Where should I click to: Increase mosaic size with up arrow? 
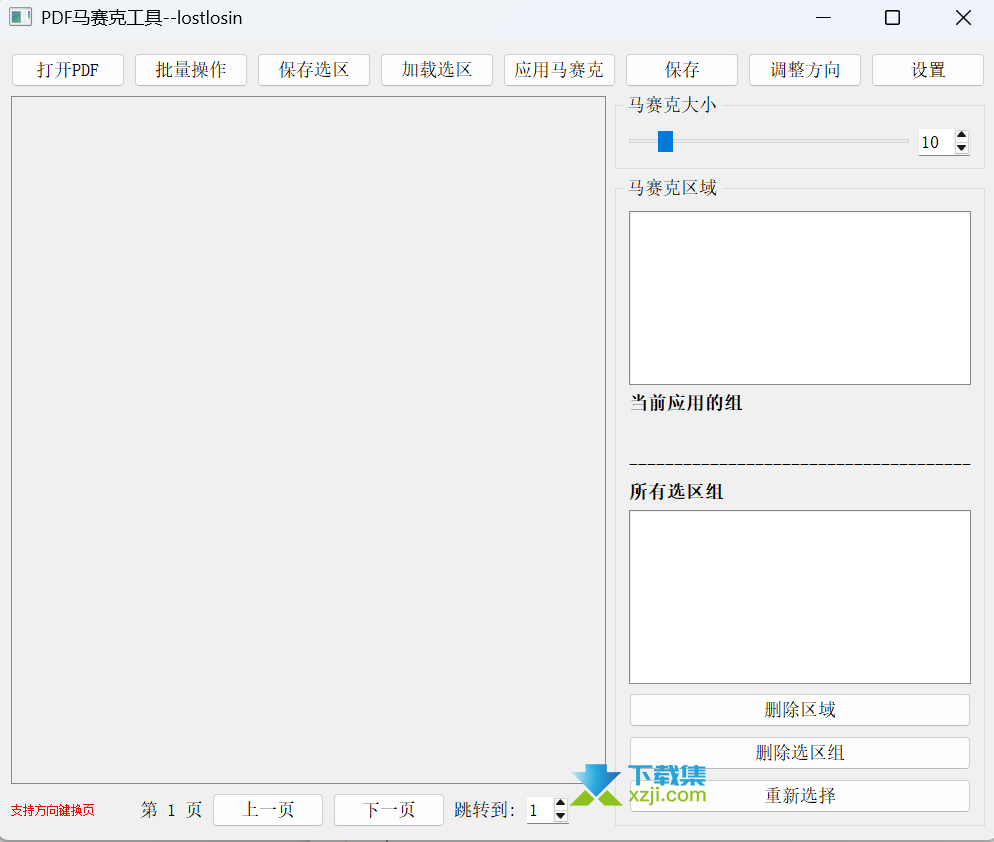coord(962,136)
